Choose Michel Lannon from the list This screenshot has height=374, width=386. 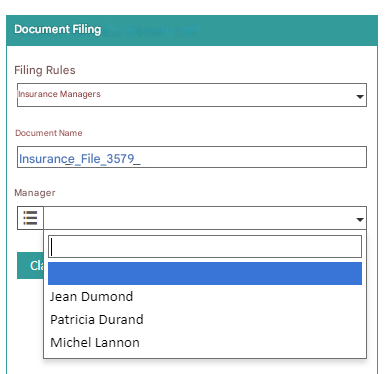[95, 342]
